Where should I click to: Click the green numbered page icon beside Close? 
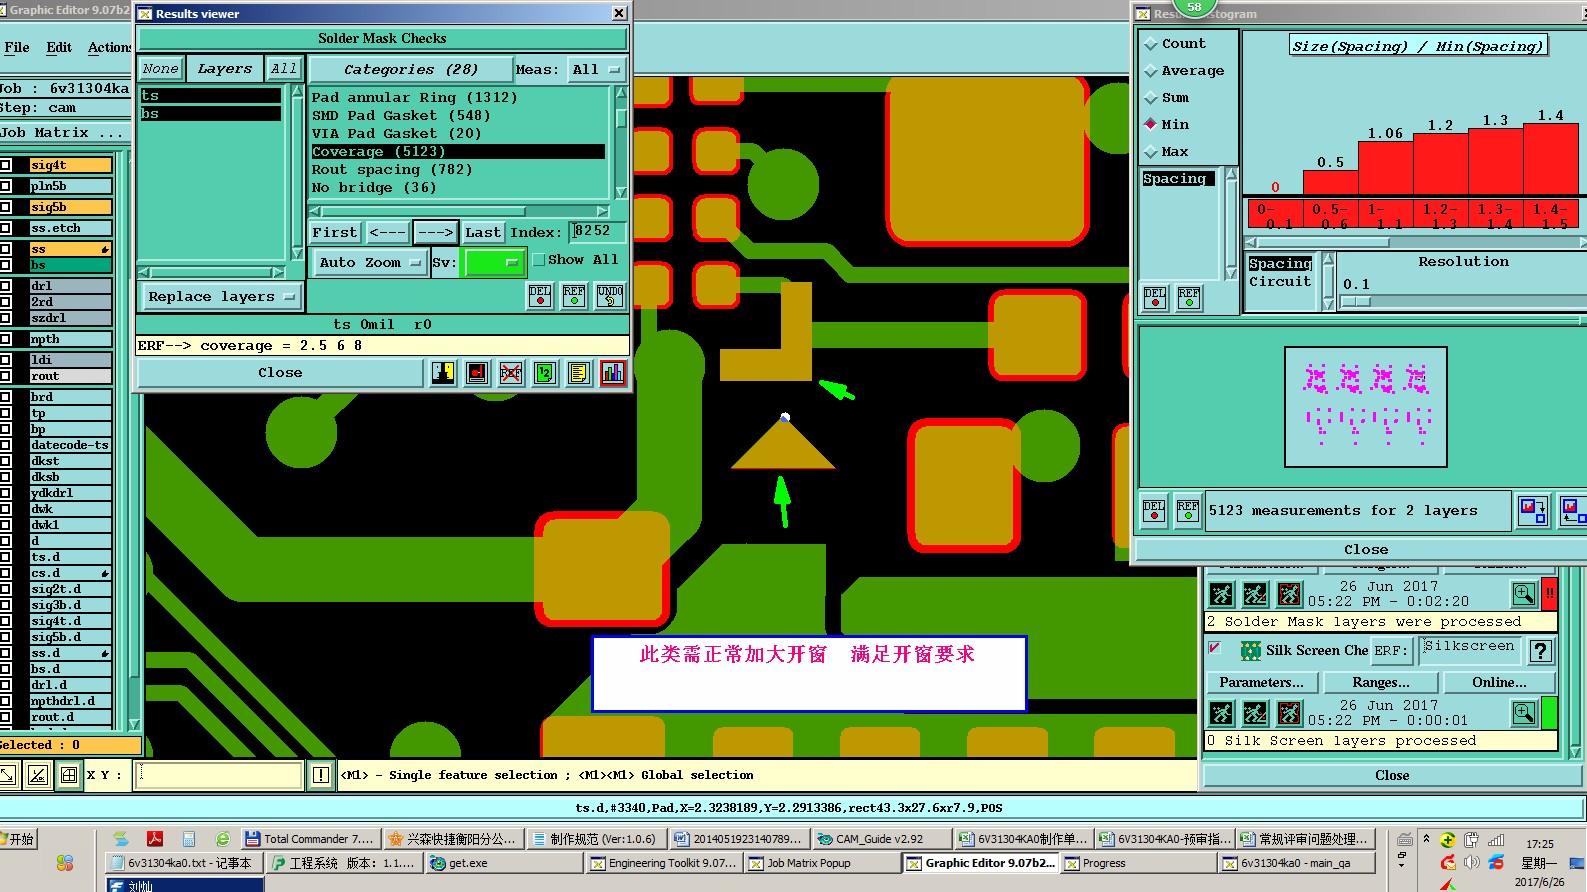pos(545,373)
